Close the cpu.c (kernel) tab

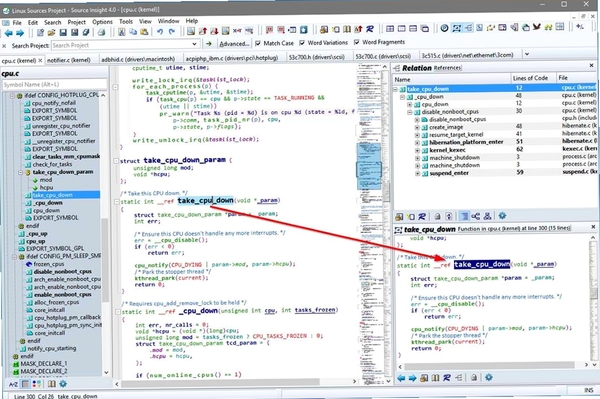[x=40, y=60]
